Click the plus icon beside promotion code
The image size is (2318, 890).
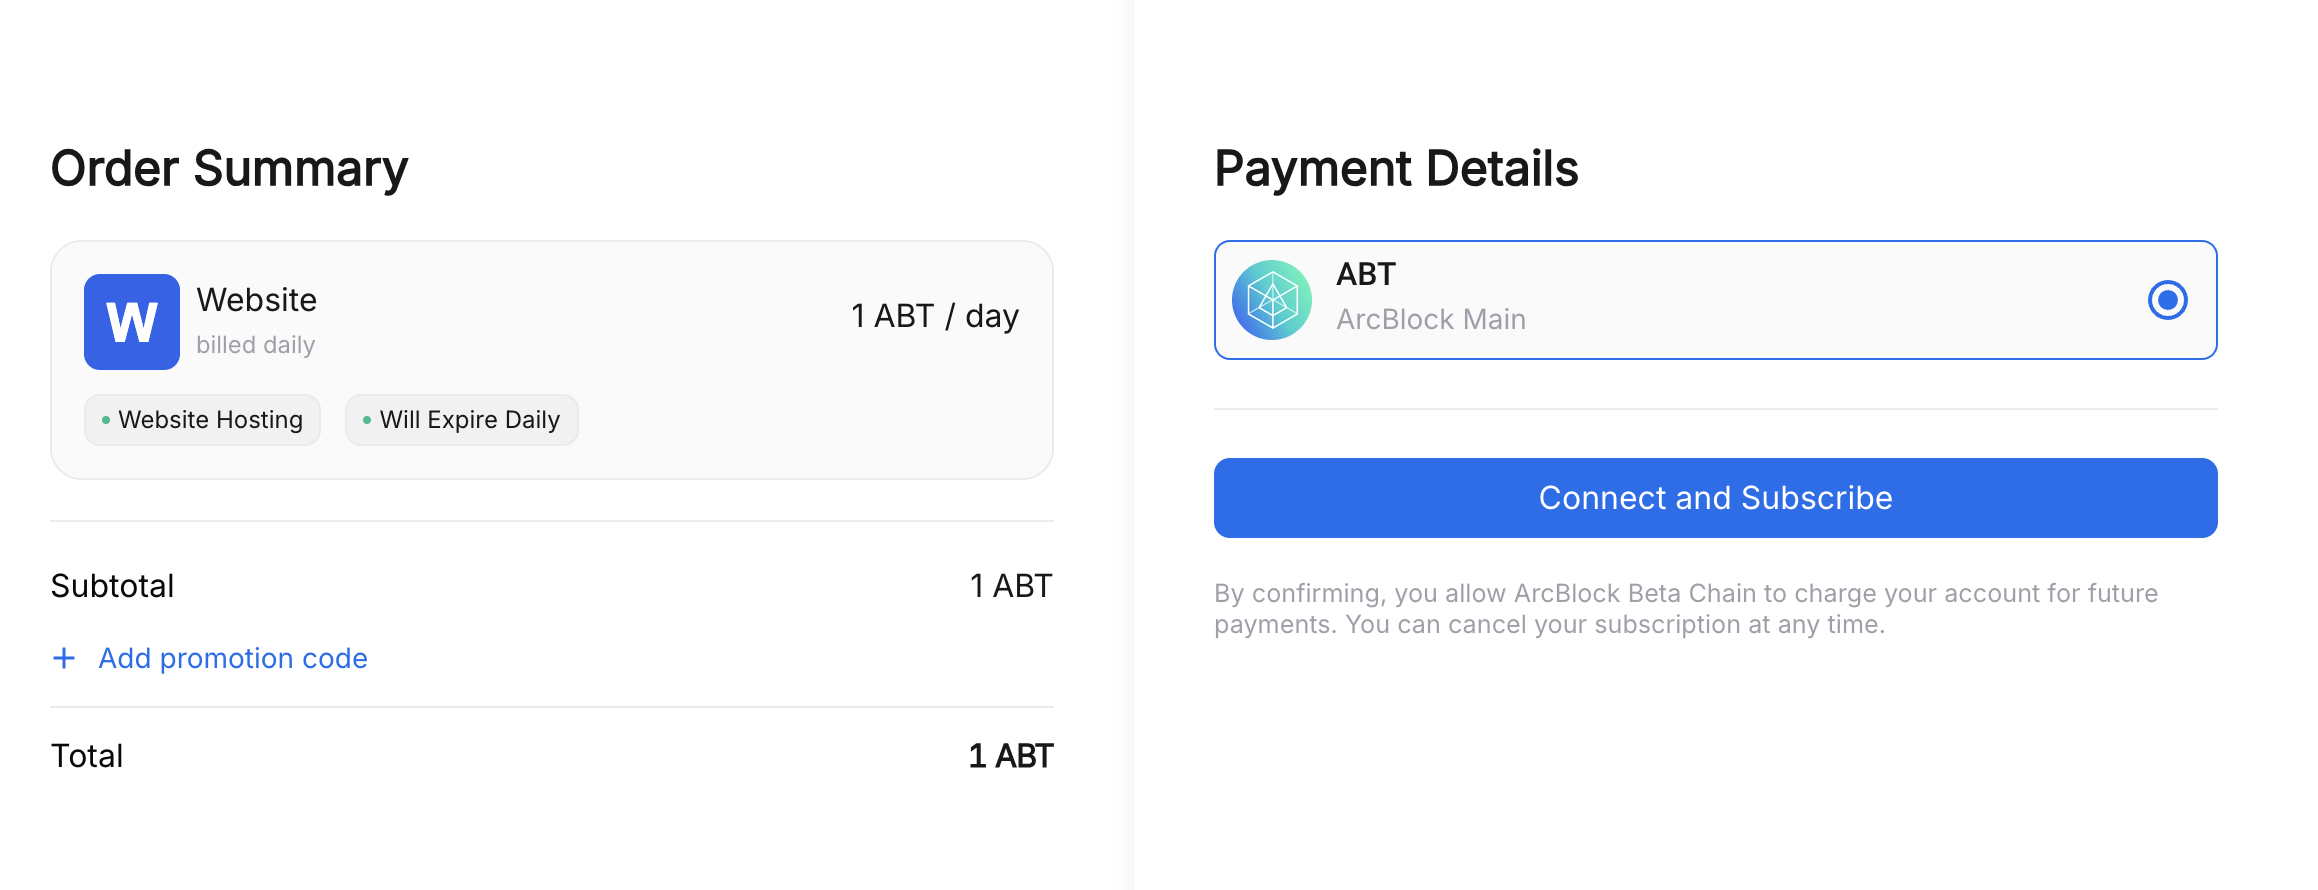[x=64, y=658]
